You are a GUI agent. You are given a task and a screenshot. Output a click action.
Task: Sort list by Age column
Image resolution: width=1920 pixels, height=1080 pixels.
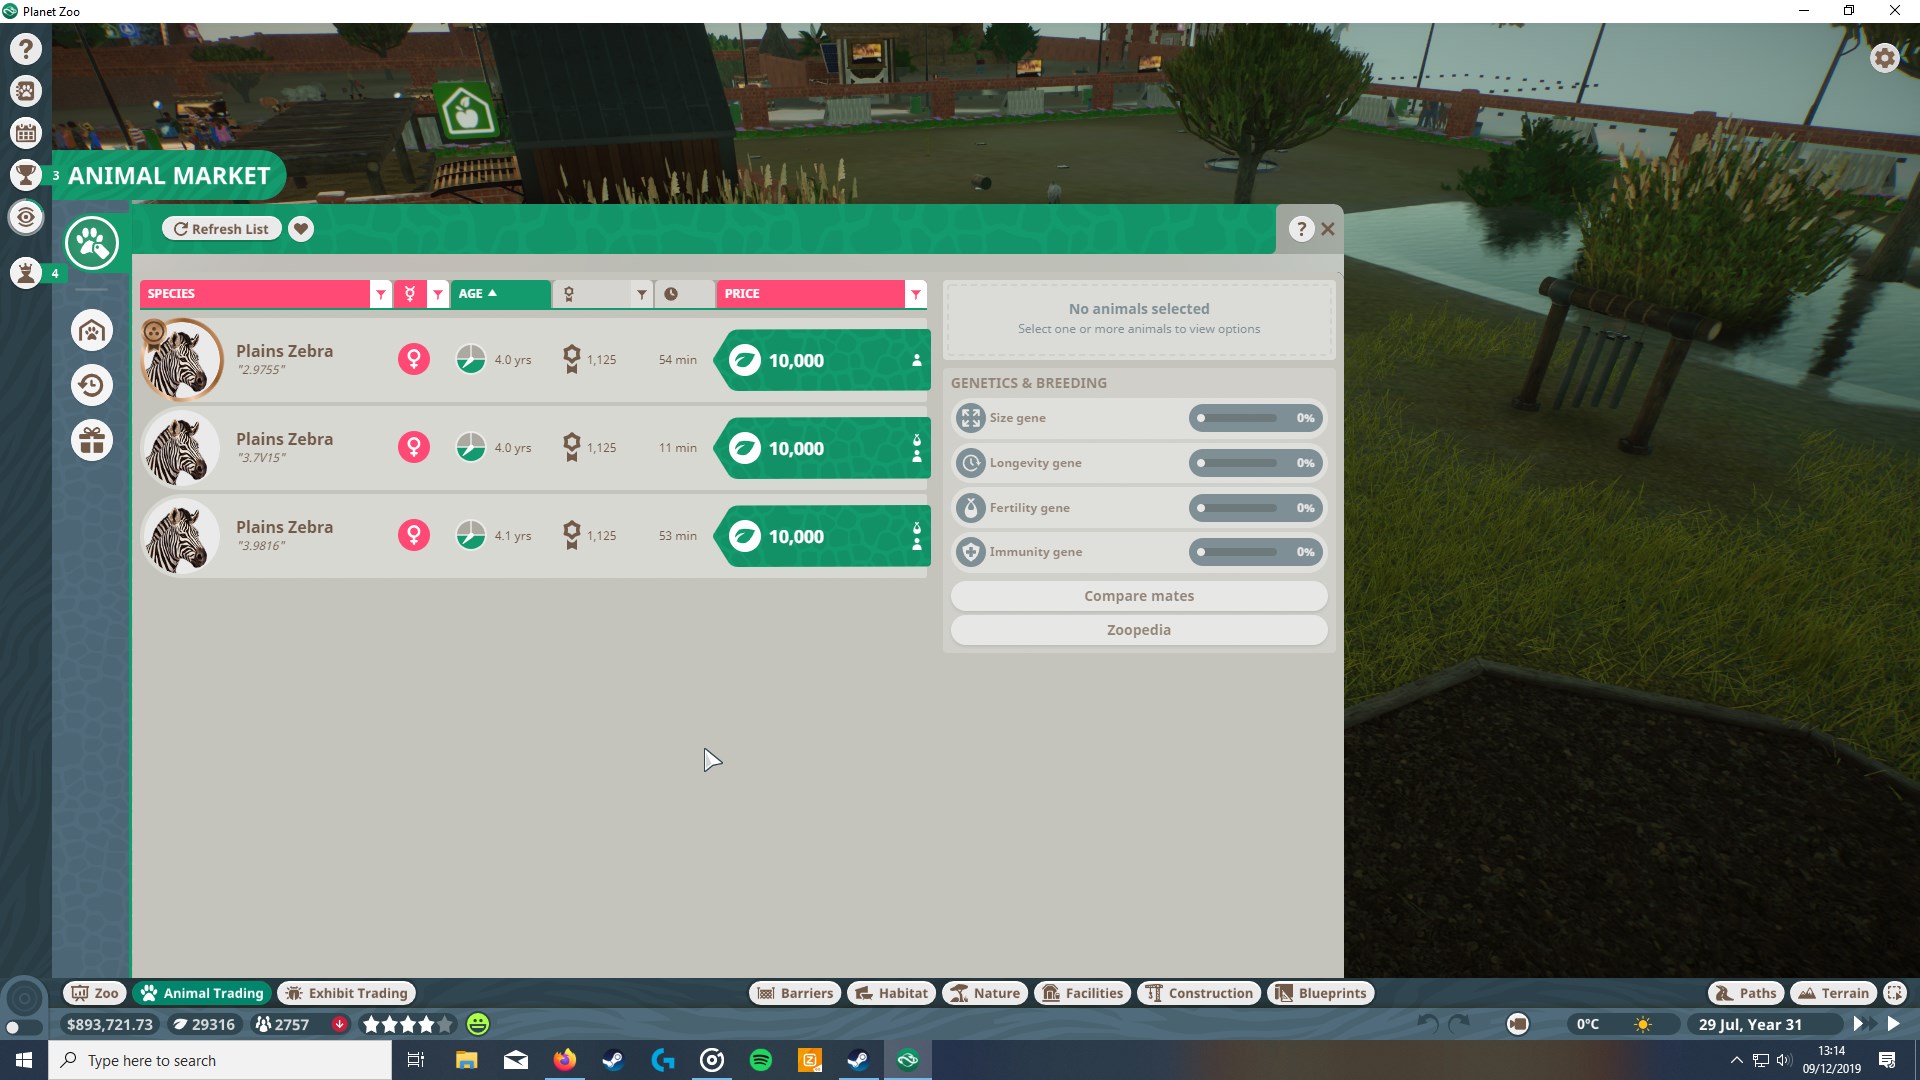[500, 294]
